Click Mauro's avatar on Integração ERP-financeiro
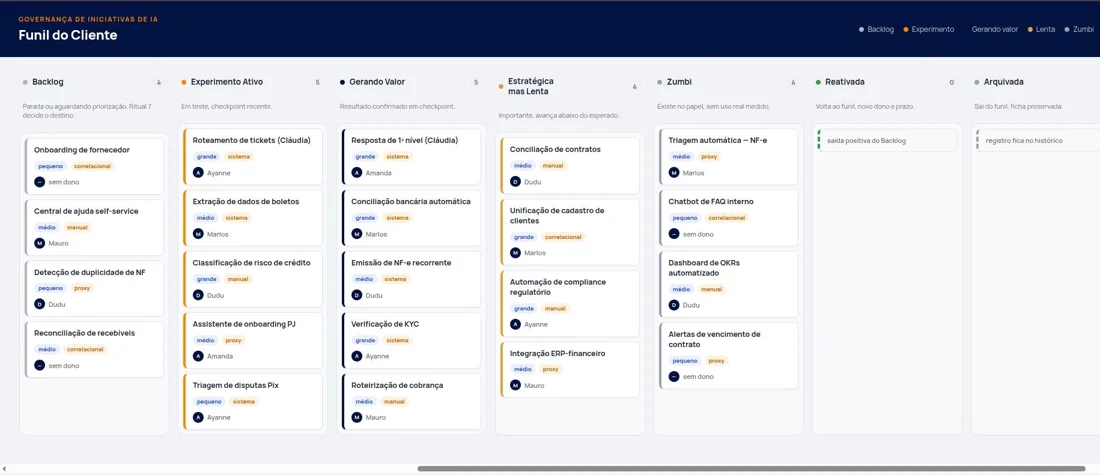This screenshot has width=1100, height=475. 515,385
